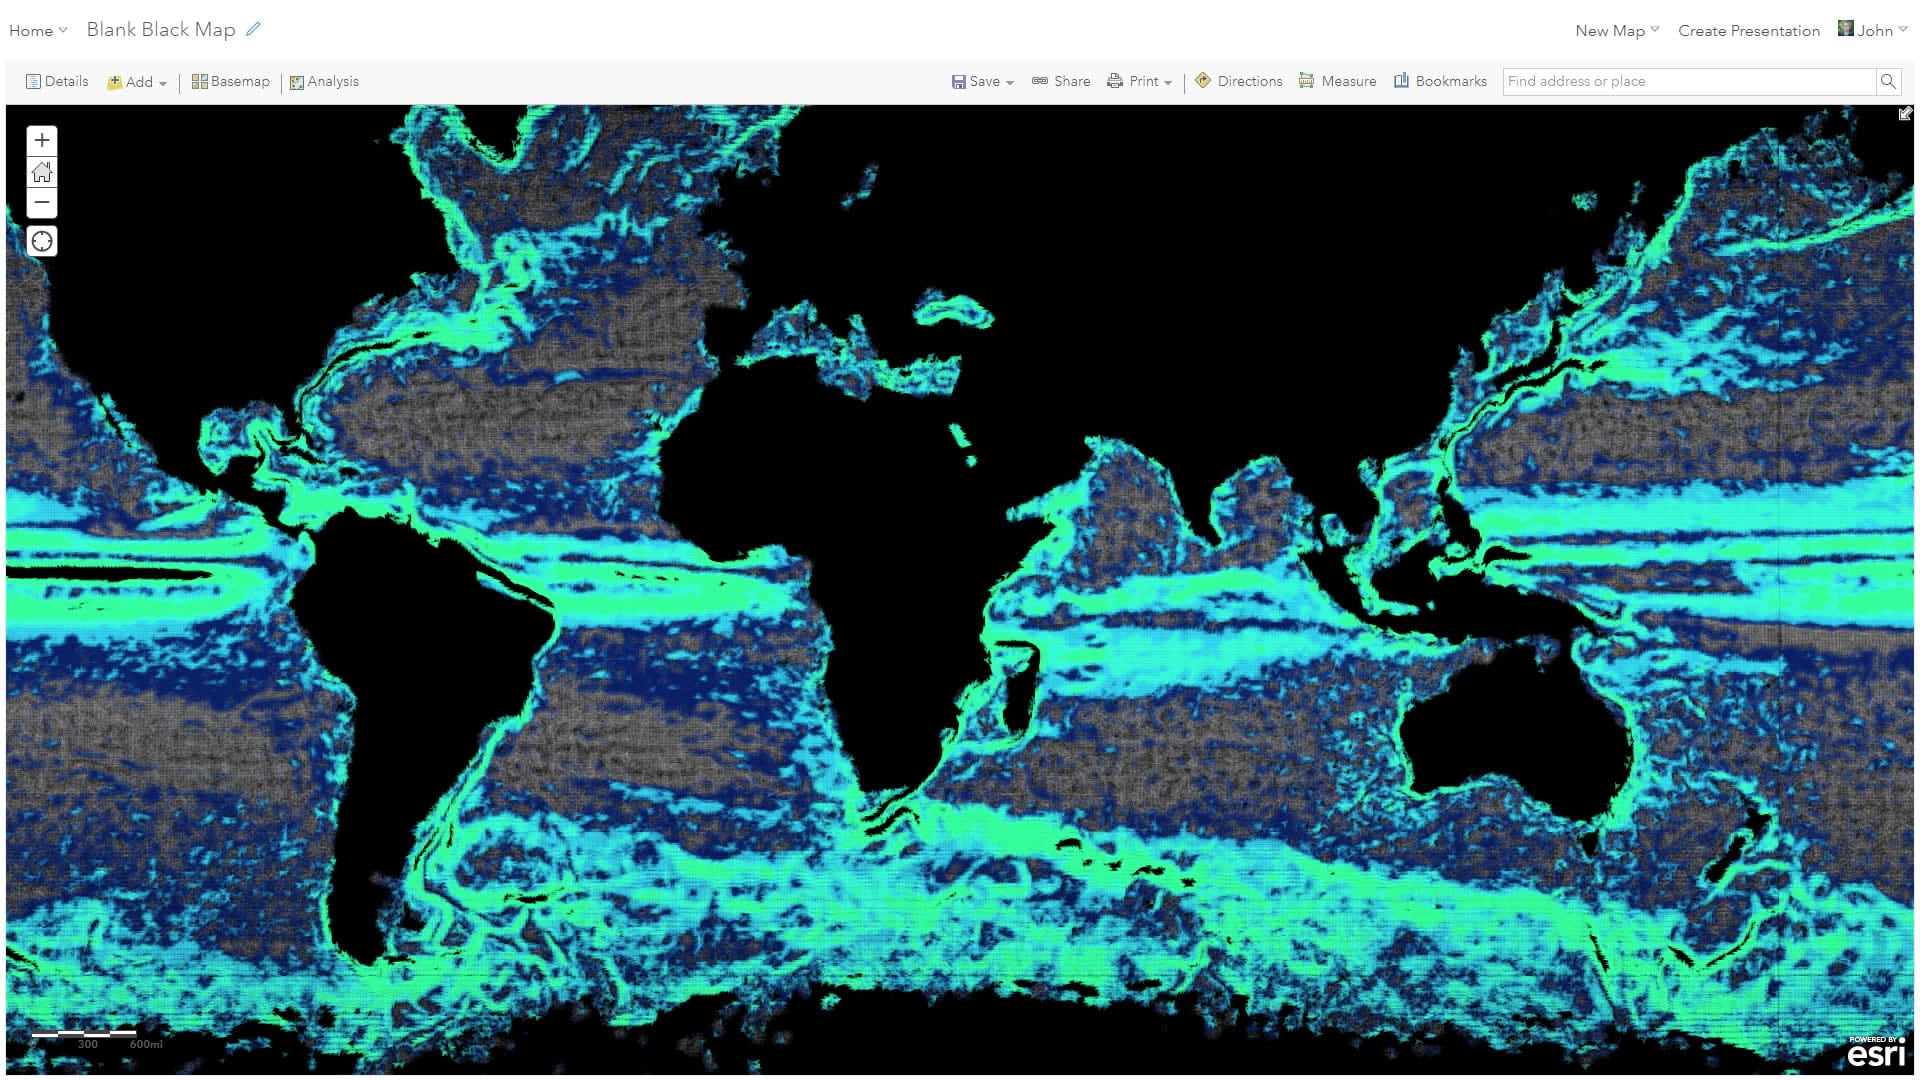Click the Create Presentation link
This screenshot has height=1080, width=1920.
tap(1748, 30)
